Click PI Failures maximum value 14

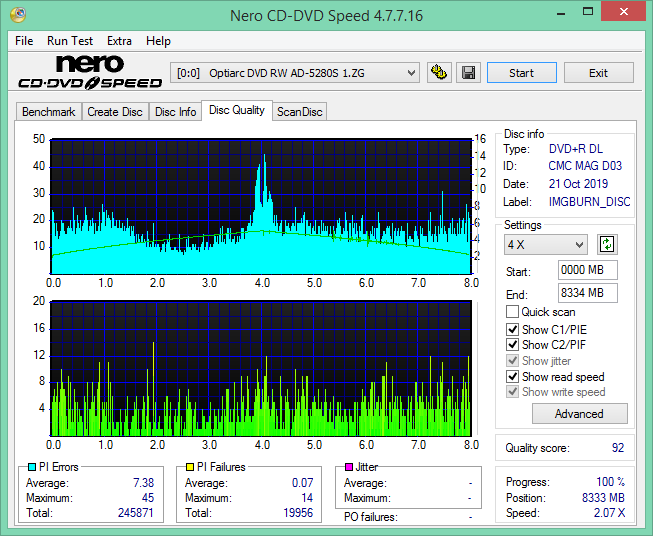(307, 498)
